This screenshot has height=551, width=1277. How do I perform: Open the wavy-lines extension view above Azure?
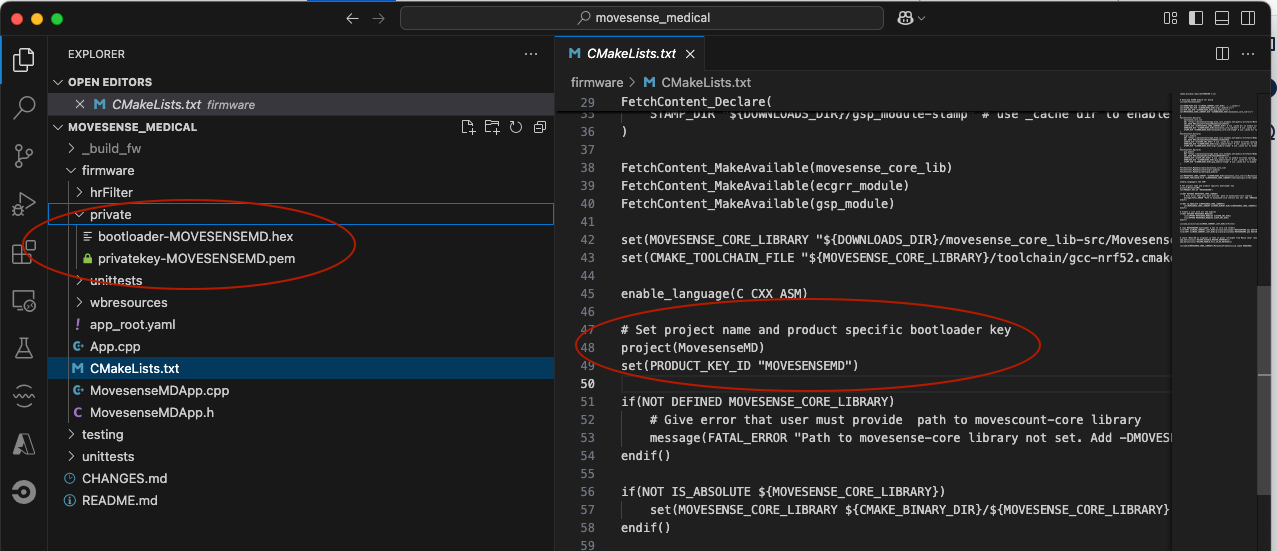coord(24,396)
